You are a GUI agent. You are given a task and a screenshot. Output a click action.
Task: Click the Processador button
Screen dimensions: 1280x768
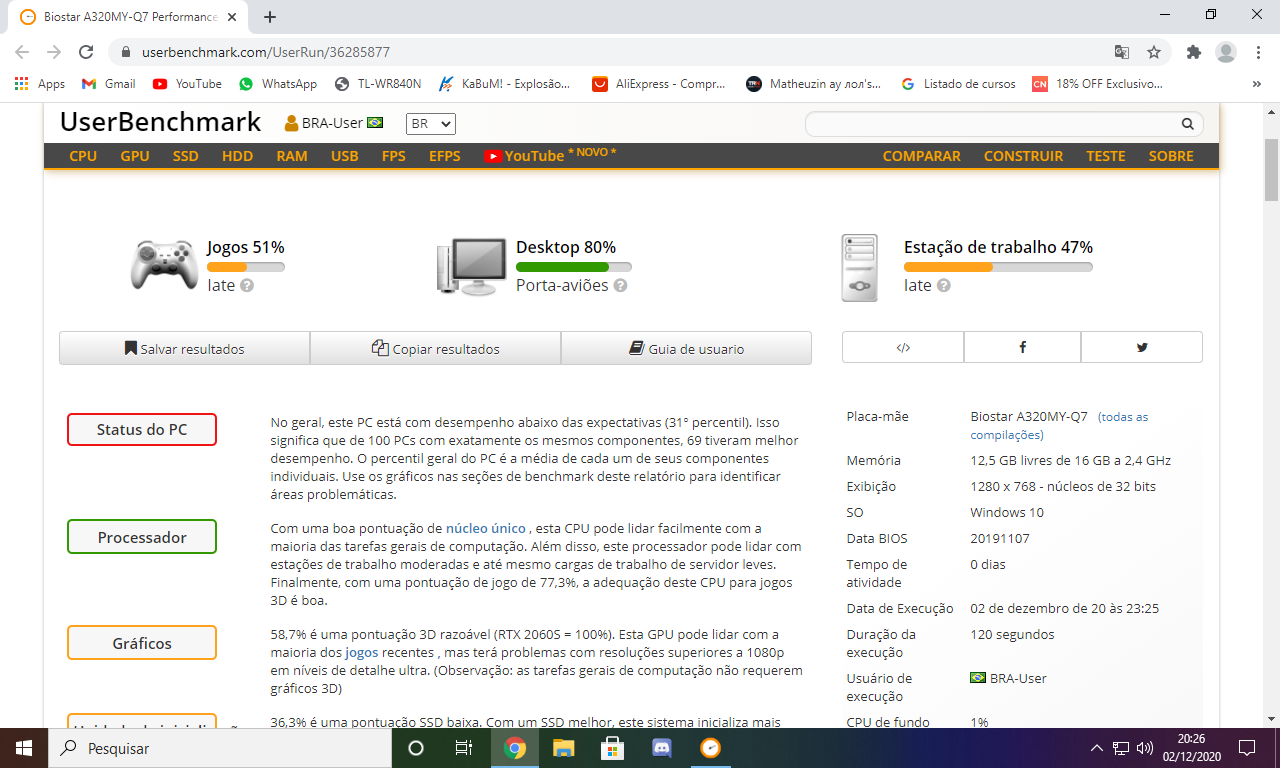click(142, 537)
